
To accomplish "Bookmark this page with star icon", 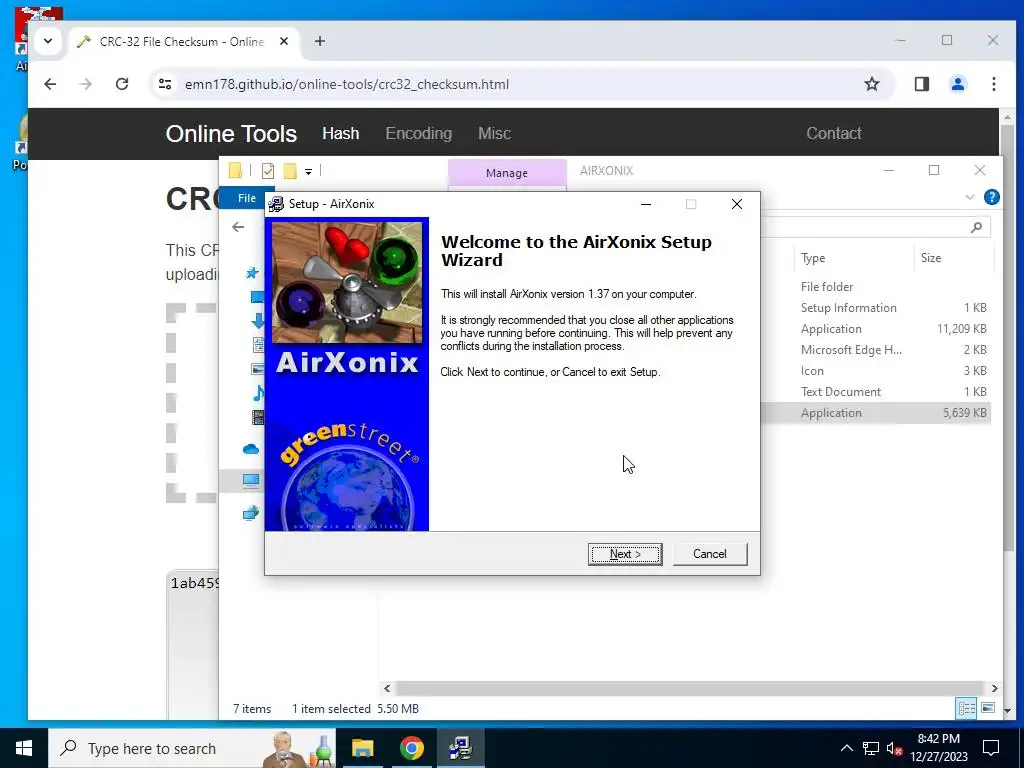I will 872,84.
